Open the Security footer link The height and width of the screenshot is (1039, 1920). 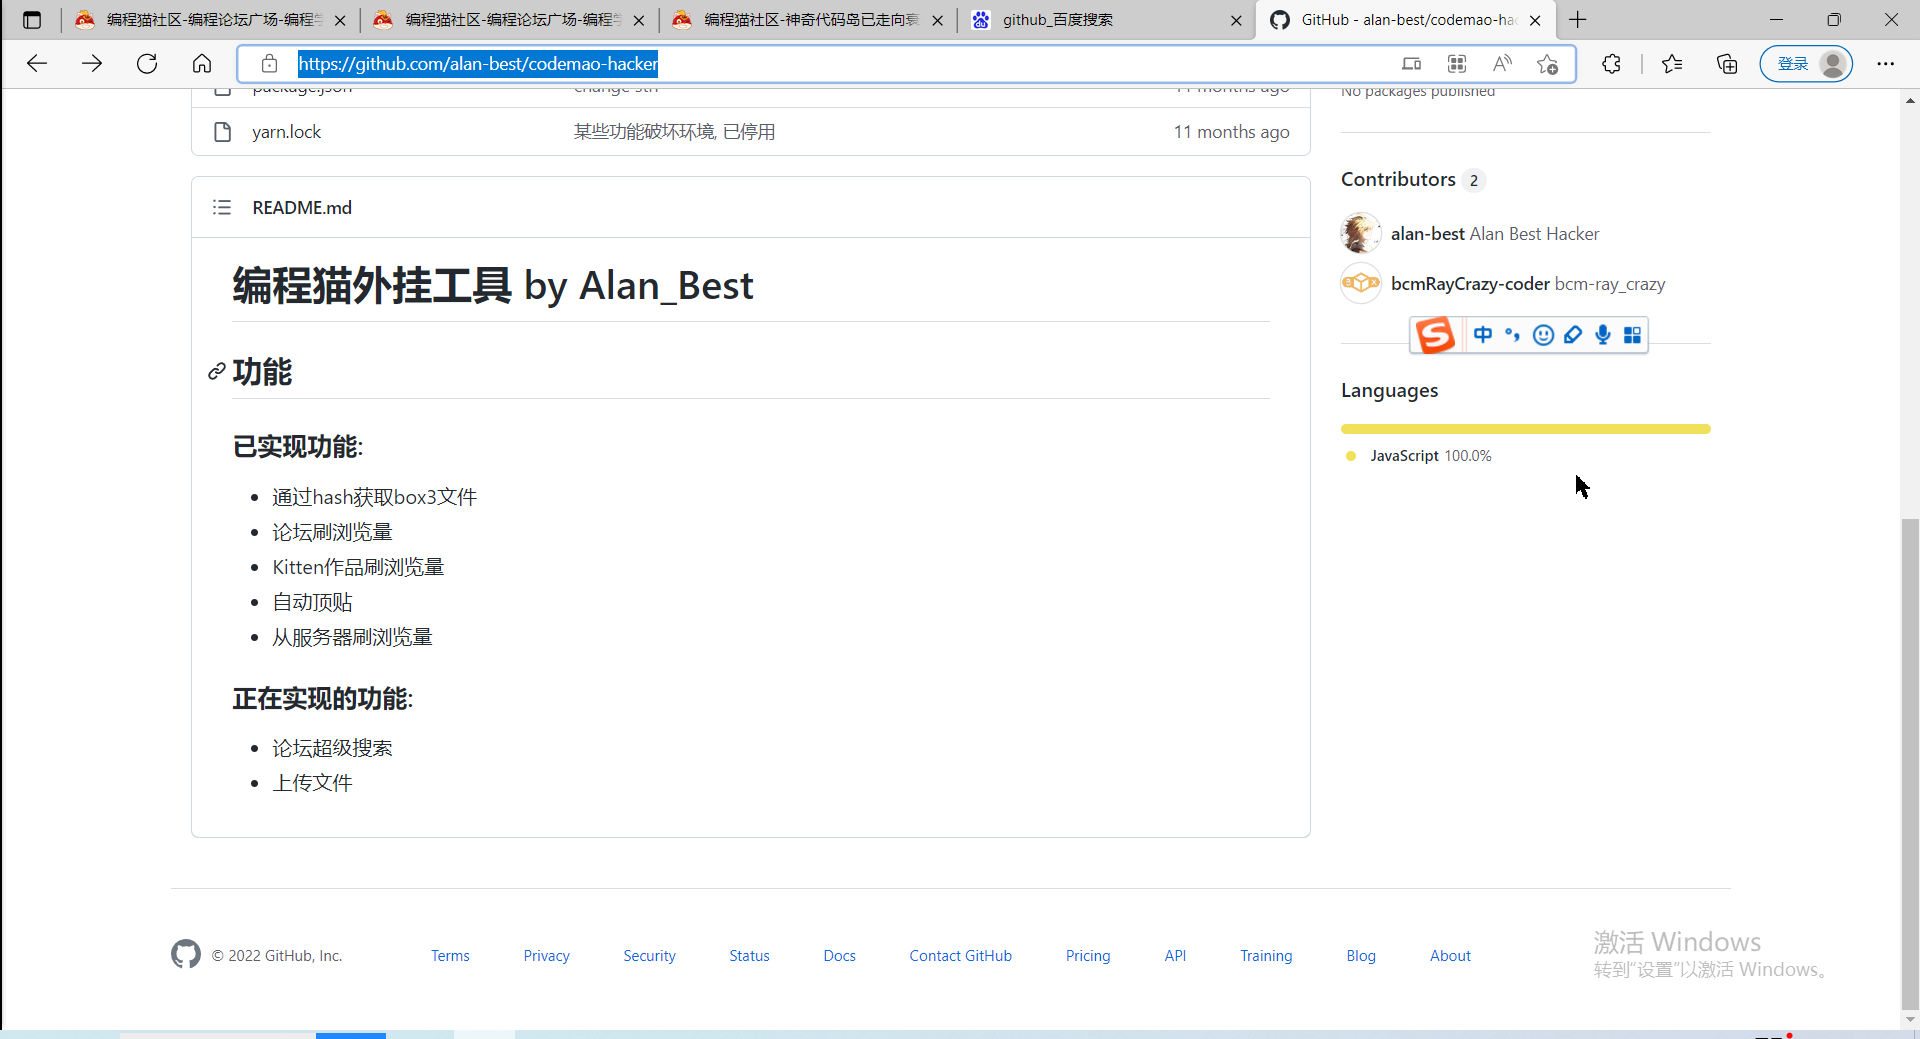point(650,956)
